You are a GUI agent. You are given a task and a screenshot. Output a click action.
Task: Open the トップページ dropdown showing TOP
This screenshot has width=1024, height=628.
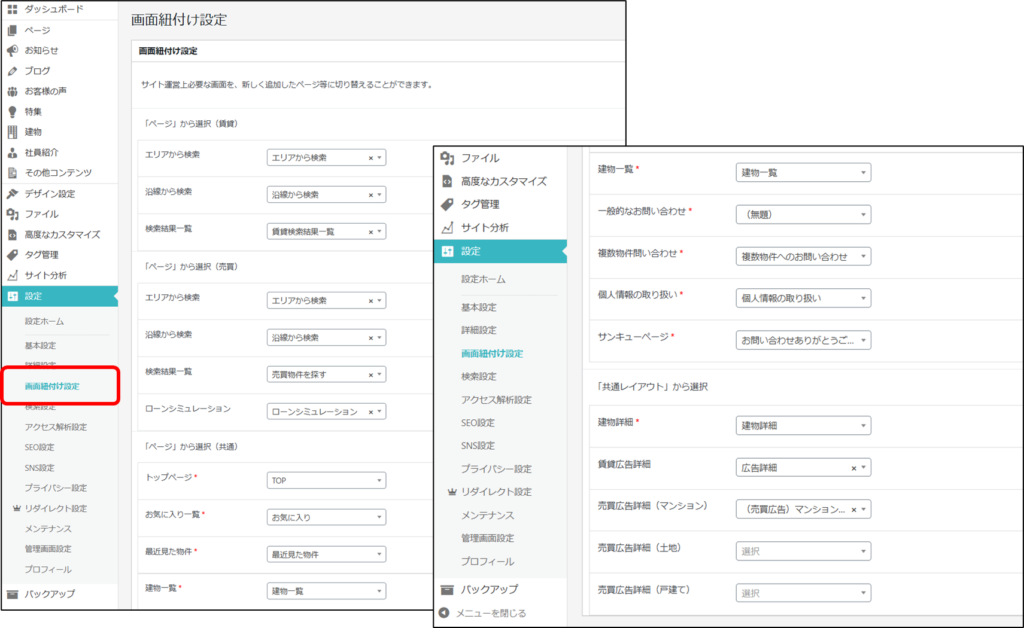coord(326,480)
